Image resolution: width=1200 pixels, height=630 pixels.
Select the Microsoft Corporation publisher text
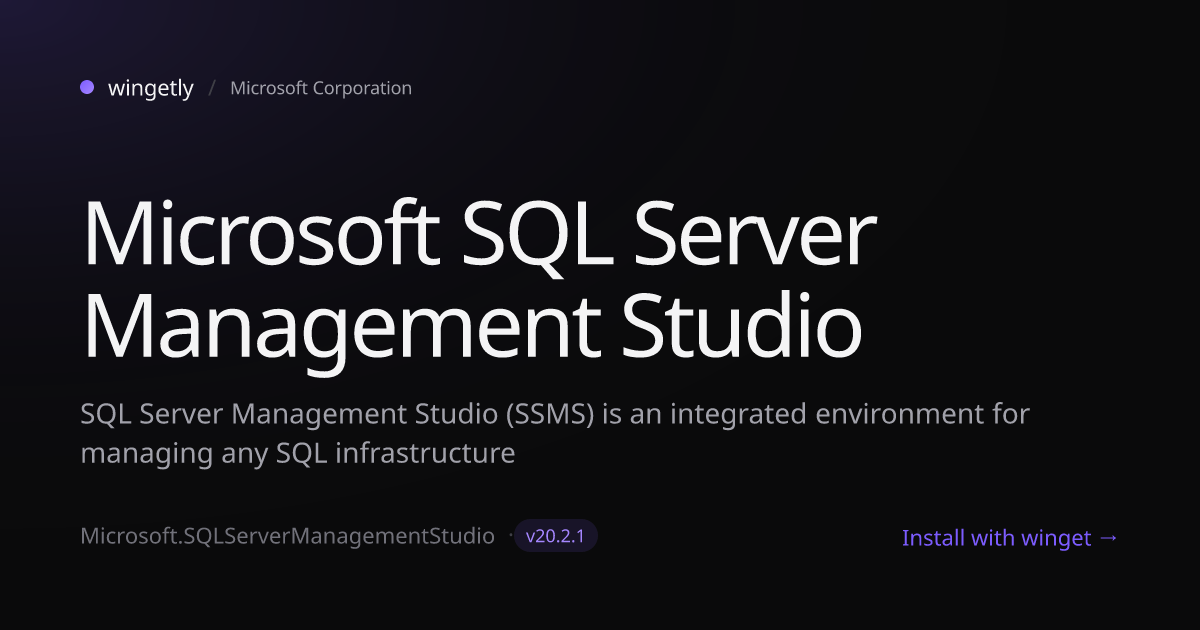point(321,88)
